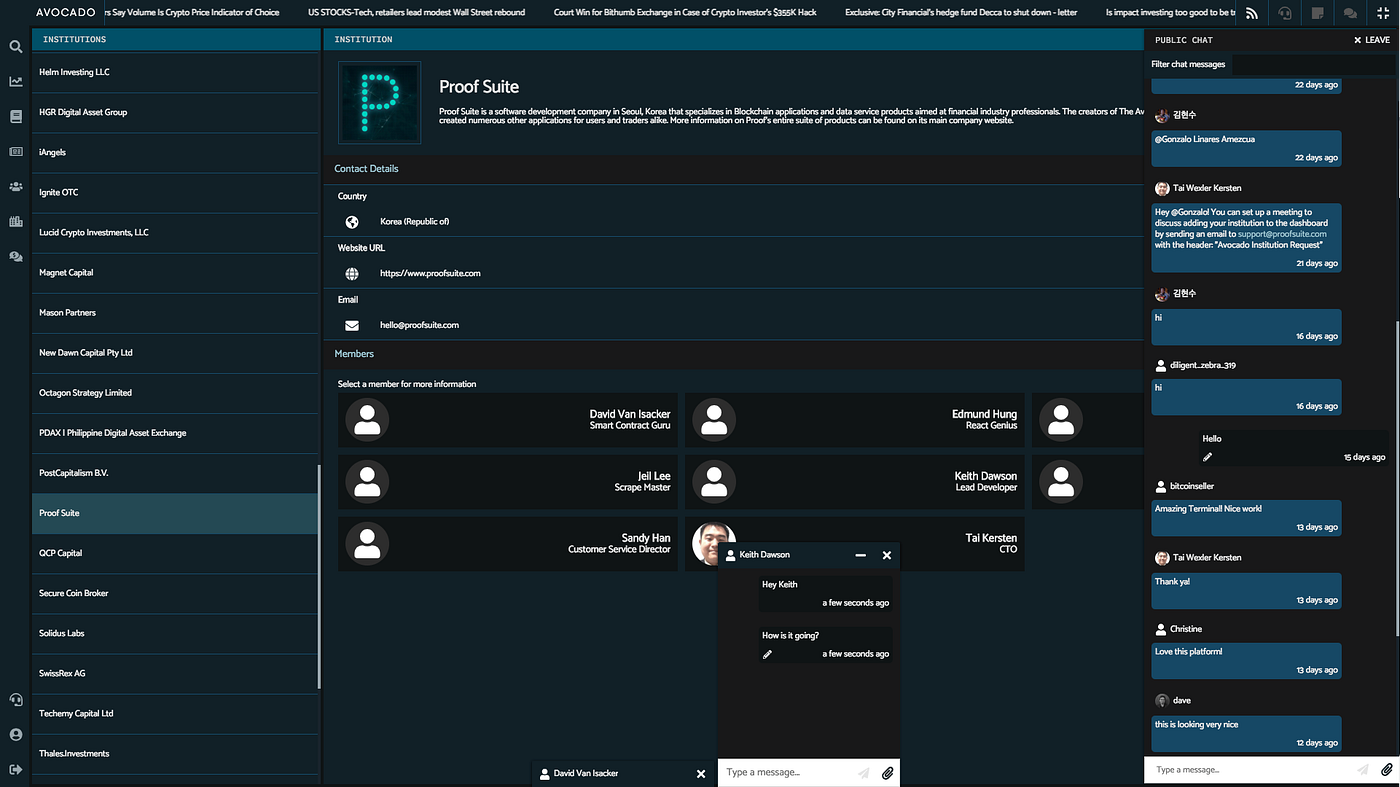Toggle the chat bubbles icon in the top bar
1400x787 pixels.
1350,13
